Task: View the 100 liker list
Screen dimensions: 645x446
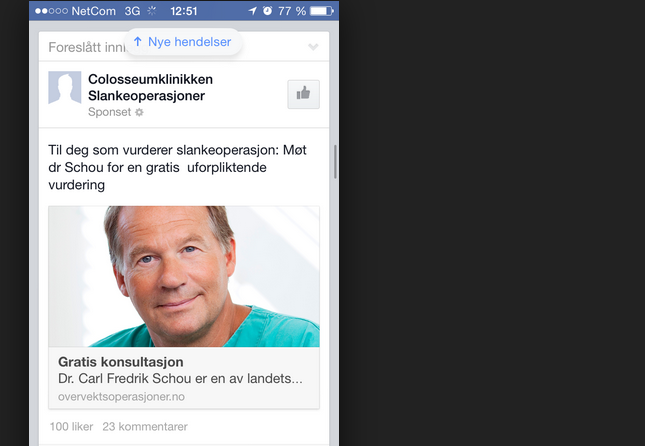Action: click(x=72, y=427)
